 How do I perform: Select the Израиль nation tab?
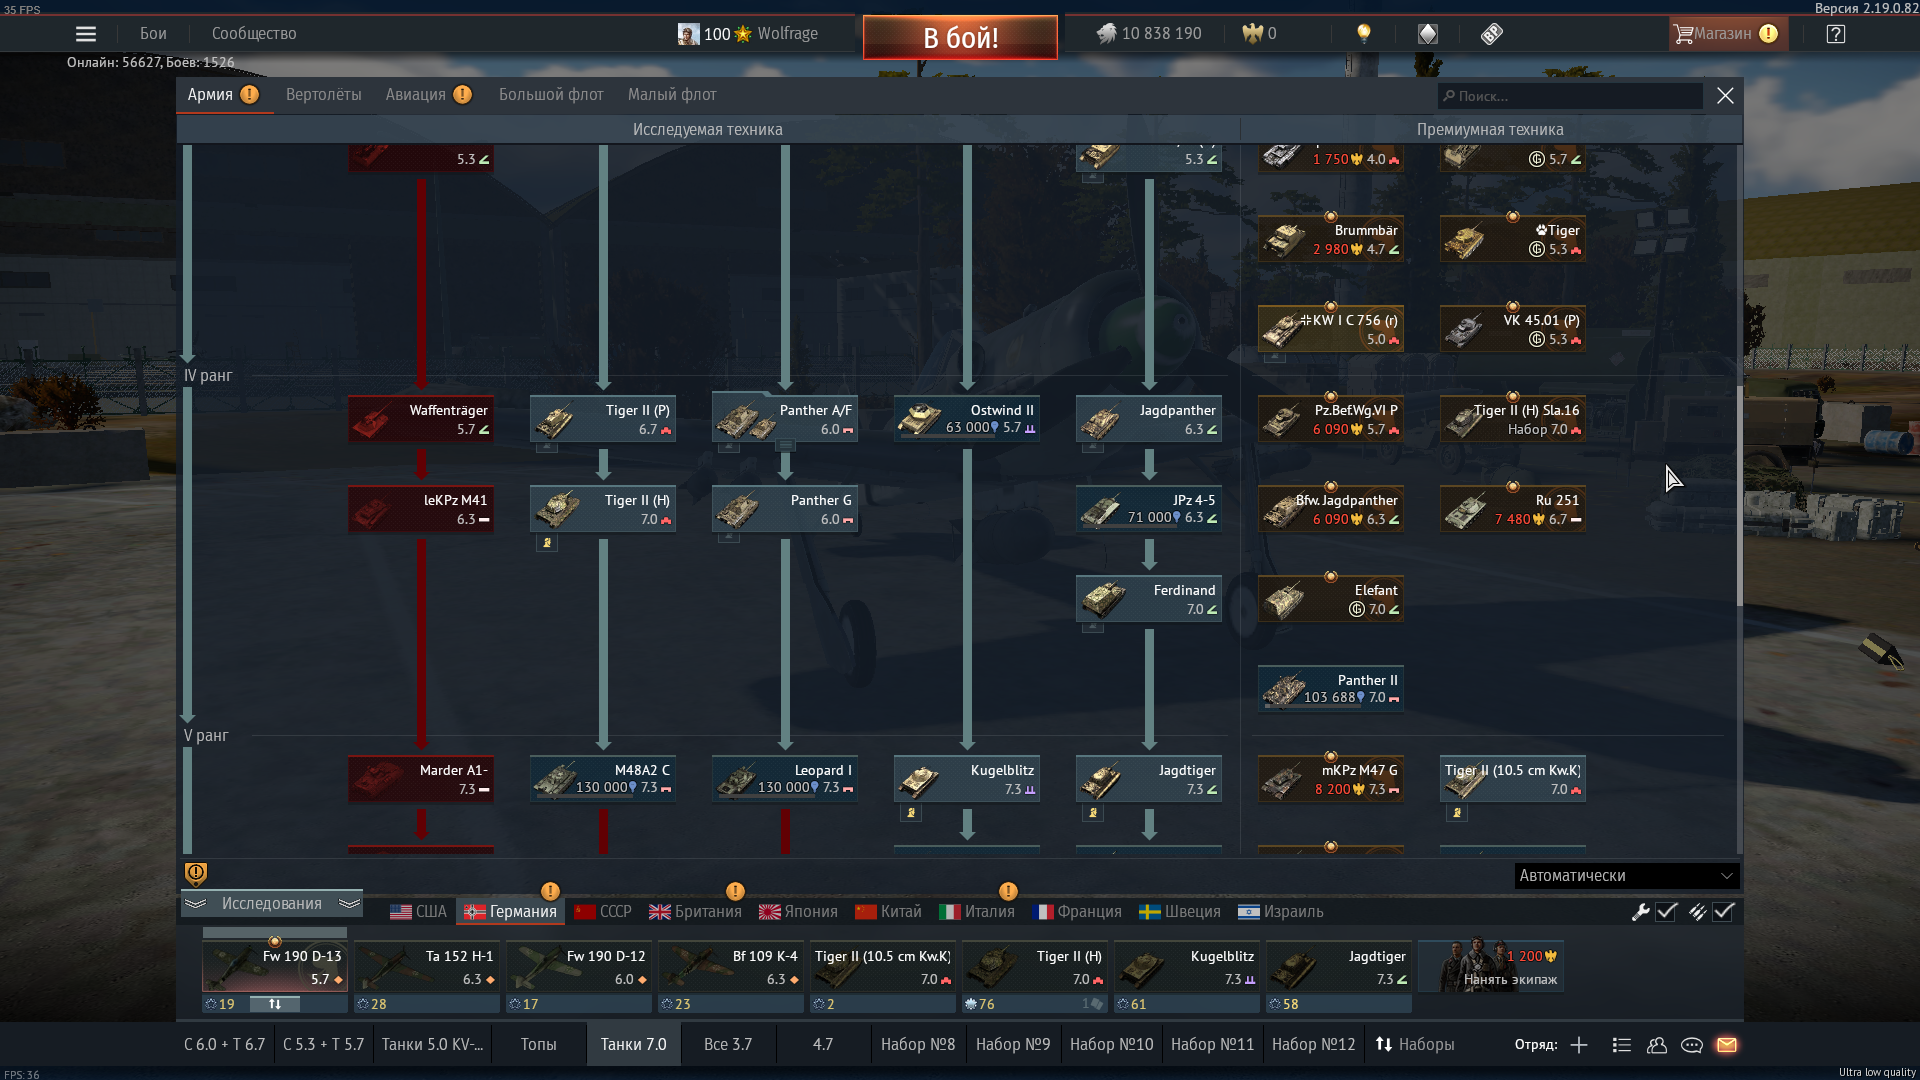(x=1281, y=912)
